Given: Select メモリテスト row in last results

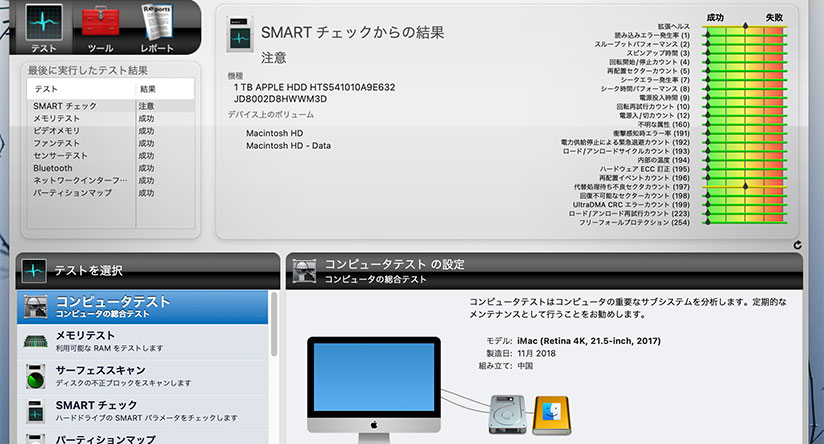Looking at the screenshot, I should pos(111,119).
